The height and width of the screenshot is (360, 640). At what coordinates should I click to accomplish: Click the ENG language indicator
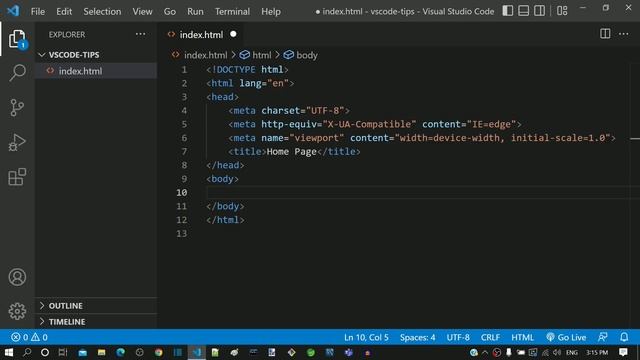tap(572, 352)
